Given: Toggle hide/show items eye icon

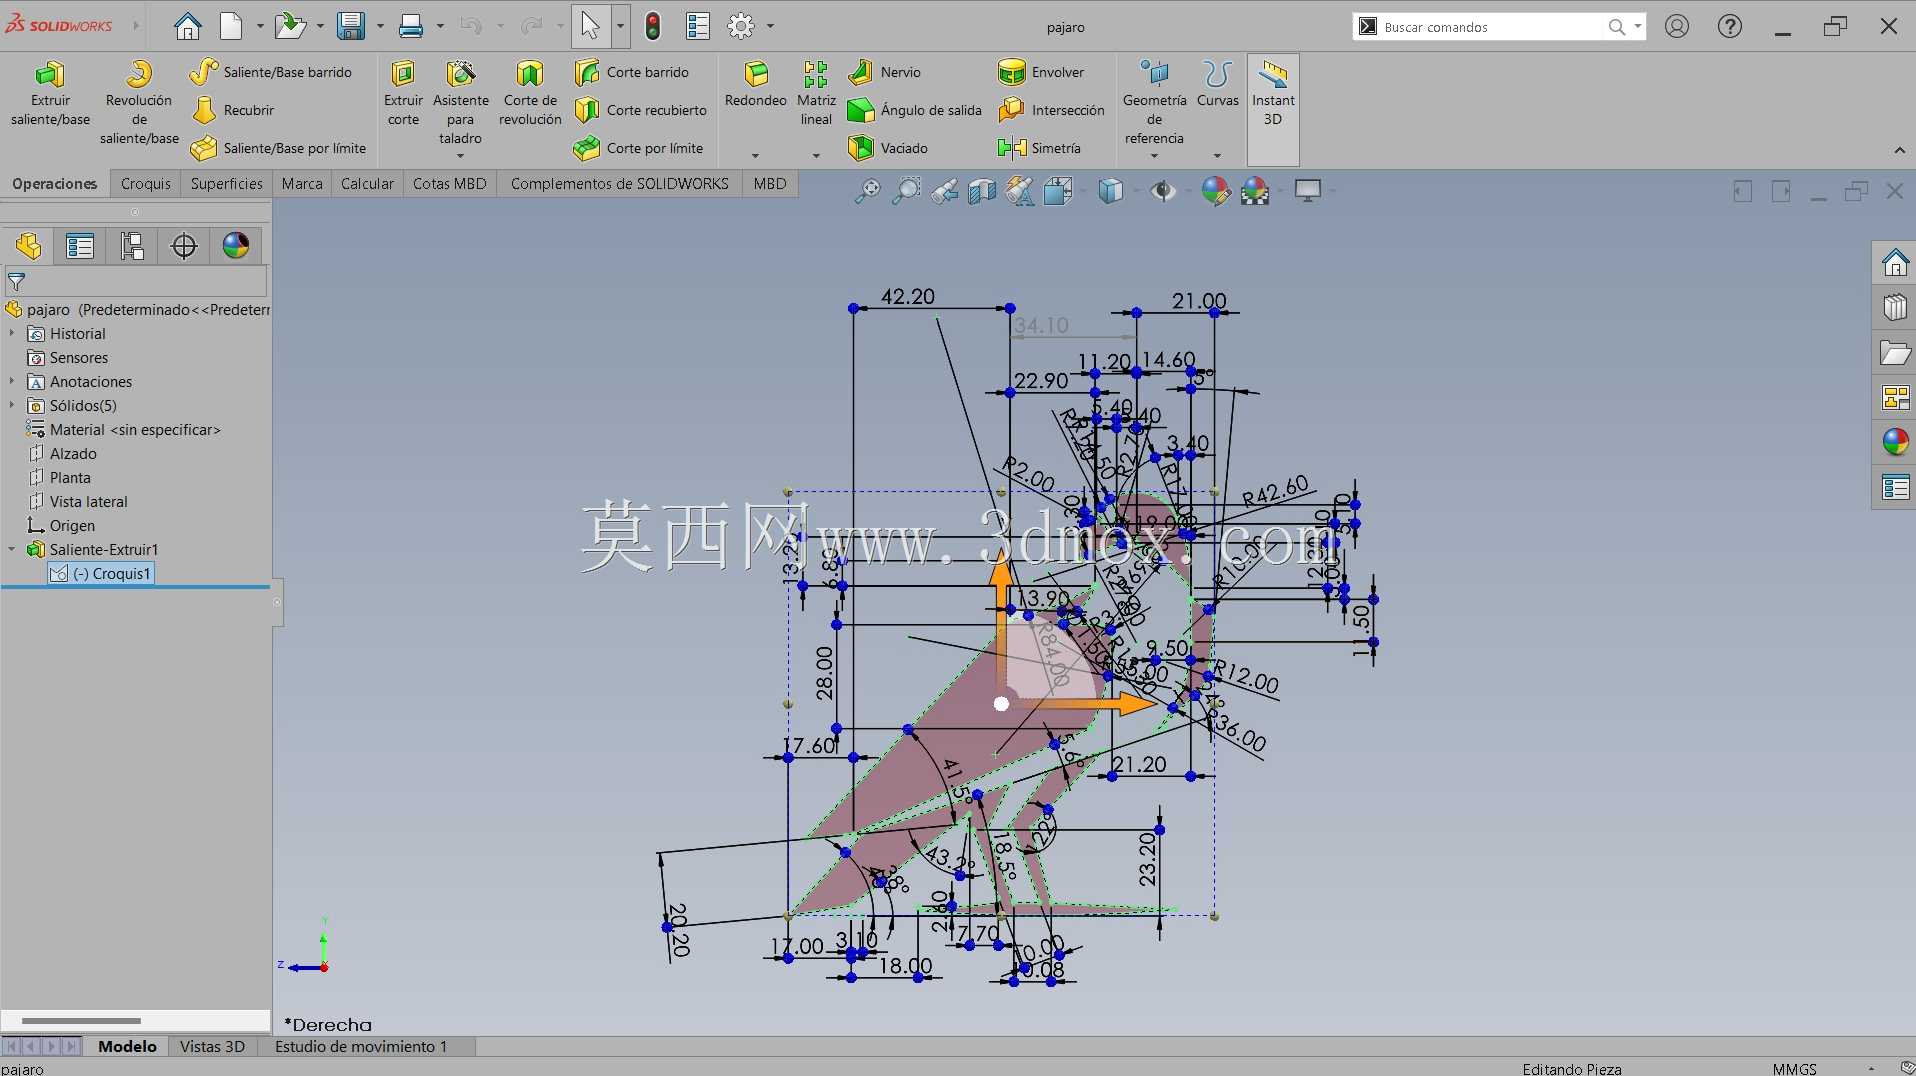Looking at the screenshot, I should click(1162, 190).
